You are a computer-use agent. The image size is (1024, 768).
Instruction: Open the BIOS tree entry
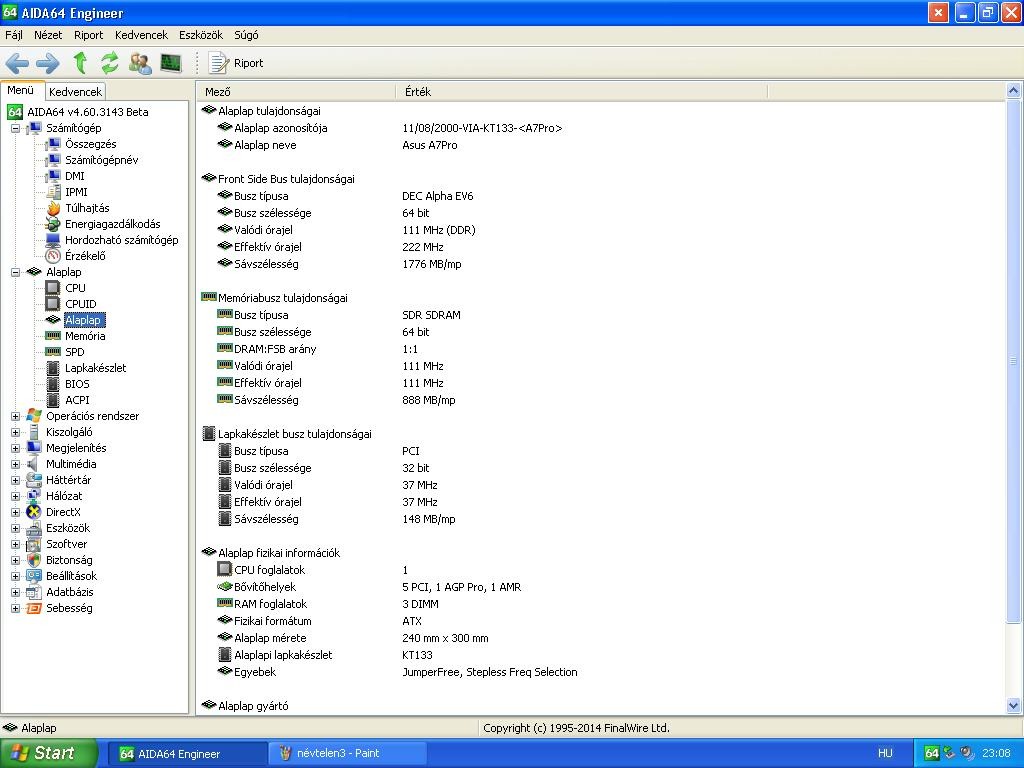click(x=77, y=384)
